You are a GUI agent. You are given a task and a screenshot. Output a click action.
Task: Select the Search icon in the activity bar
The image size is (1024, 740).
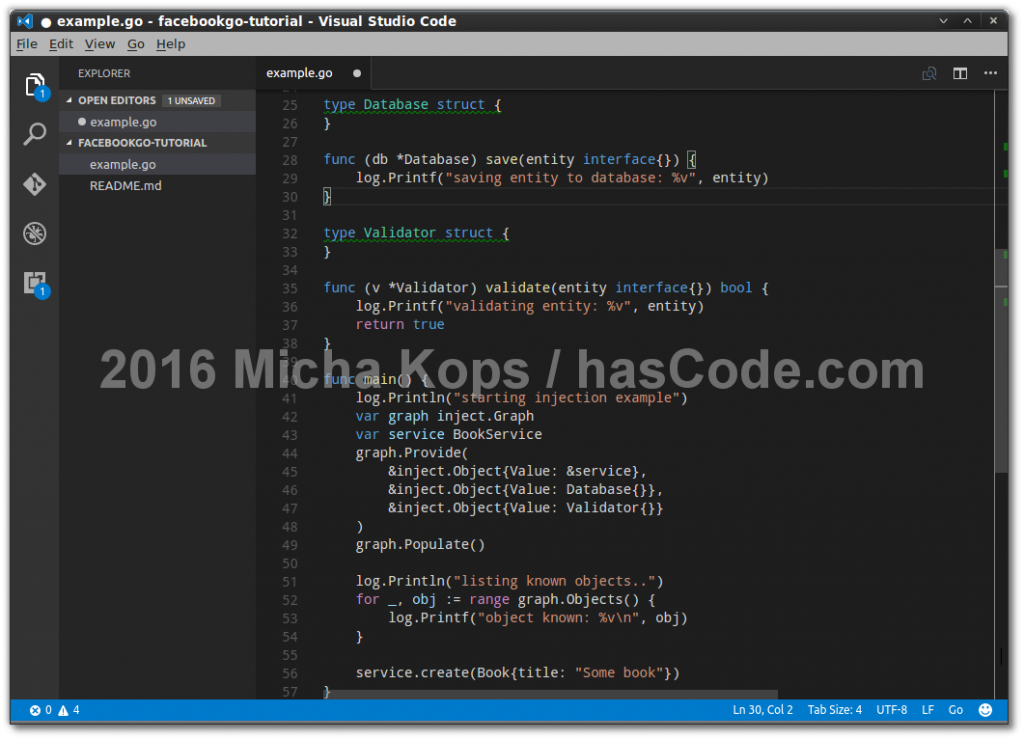[33, 133]
